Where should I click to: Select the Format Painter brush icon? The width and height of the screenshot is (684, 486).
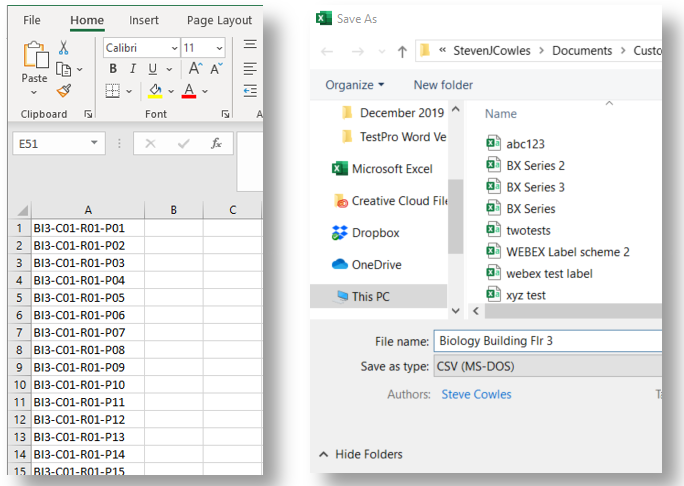(64, 91)
